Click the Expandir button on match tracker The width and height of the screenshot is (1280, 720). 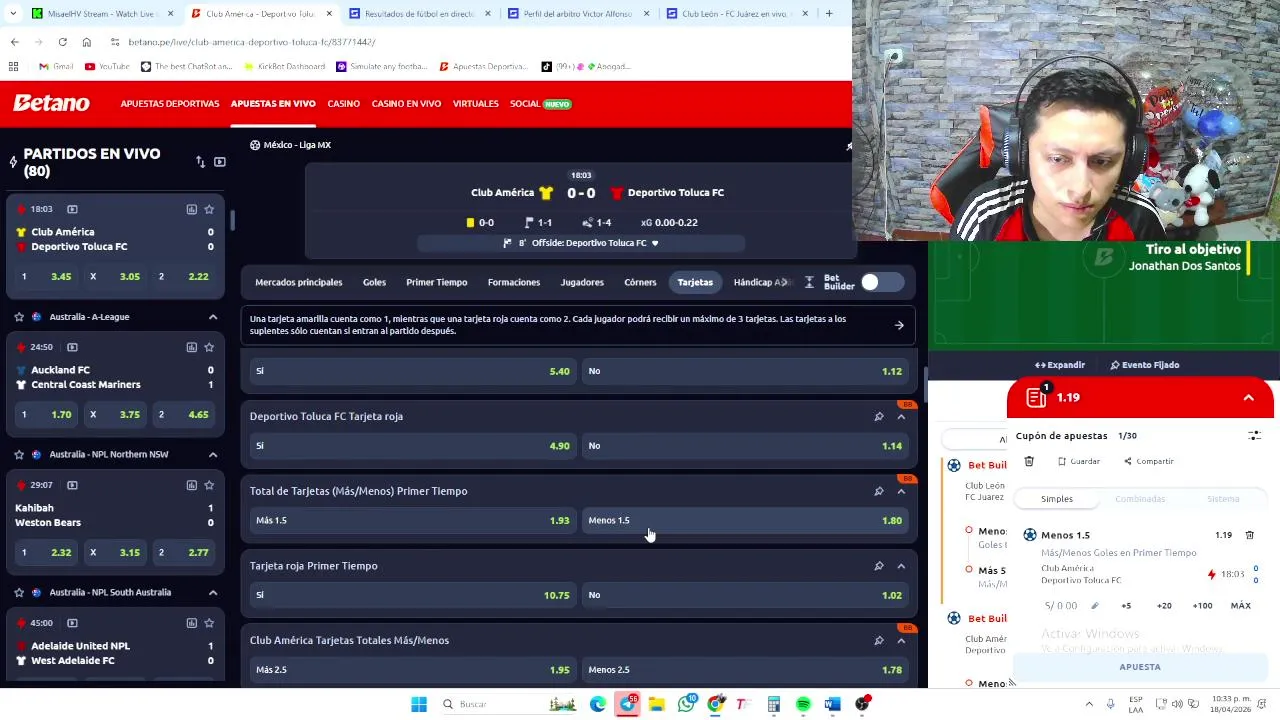(x=1060, y=365)
